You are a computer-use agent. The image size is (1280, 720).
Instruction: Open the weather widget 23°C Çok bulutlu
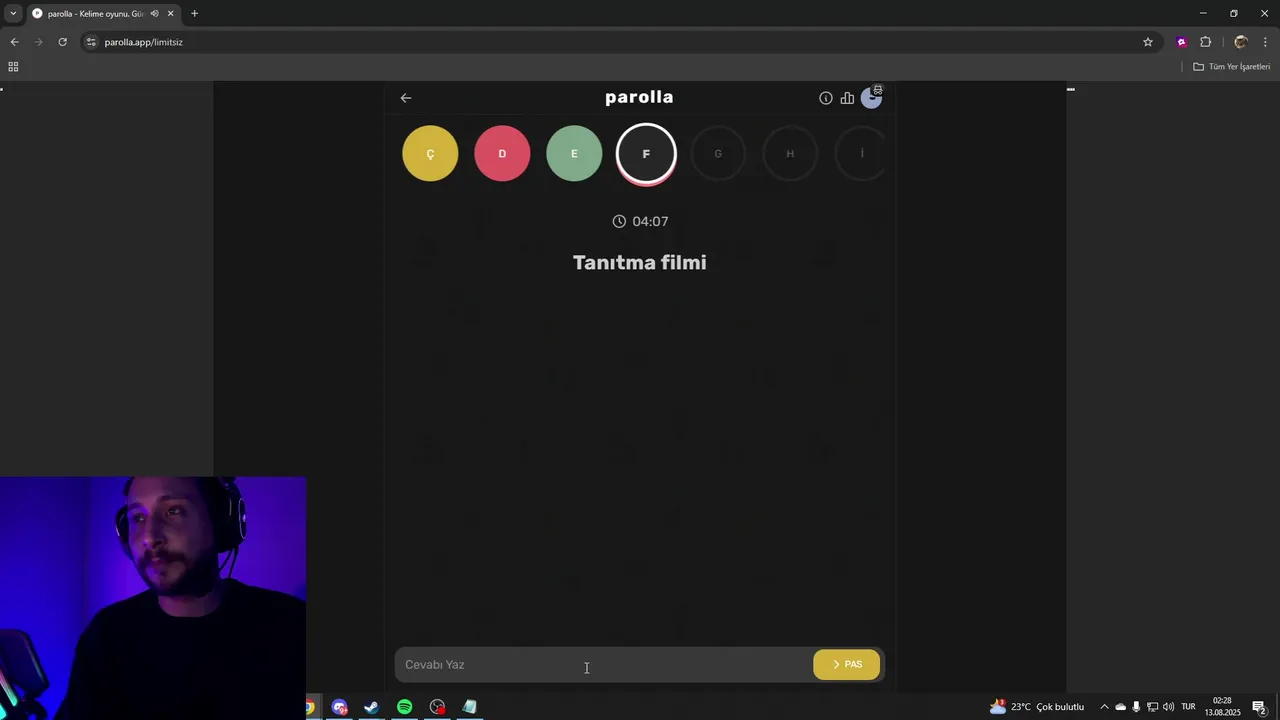point(1037,707)
